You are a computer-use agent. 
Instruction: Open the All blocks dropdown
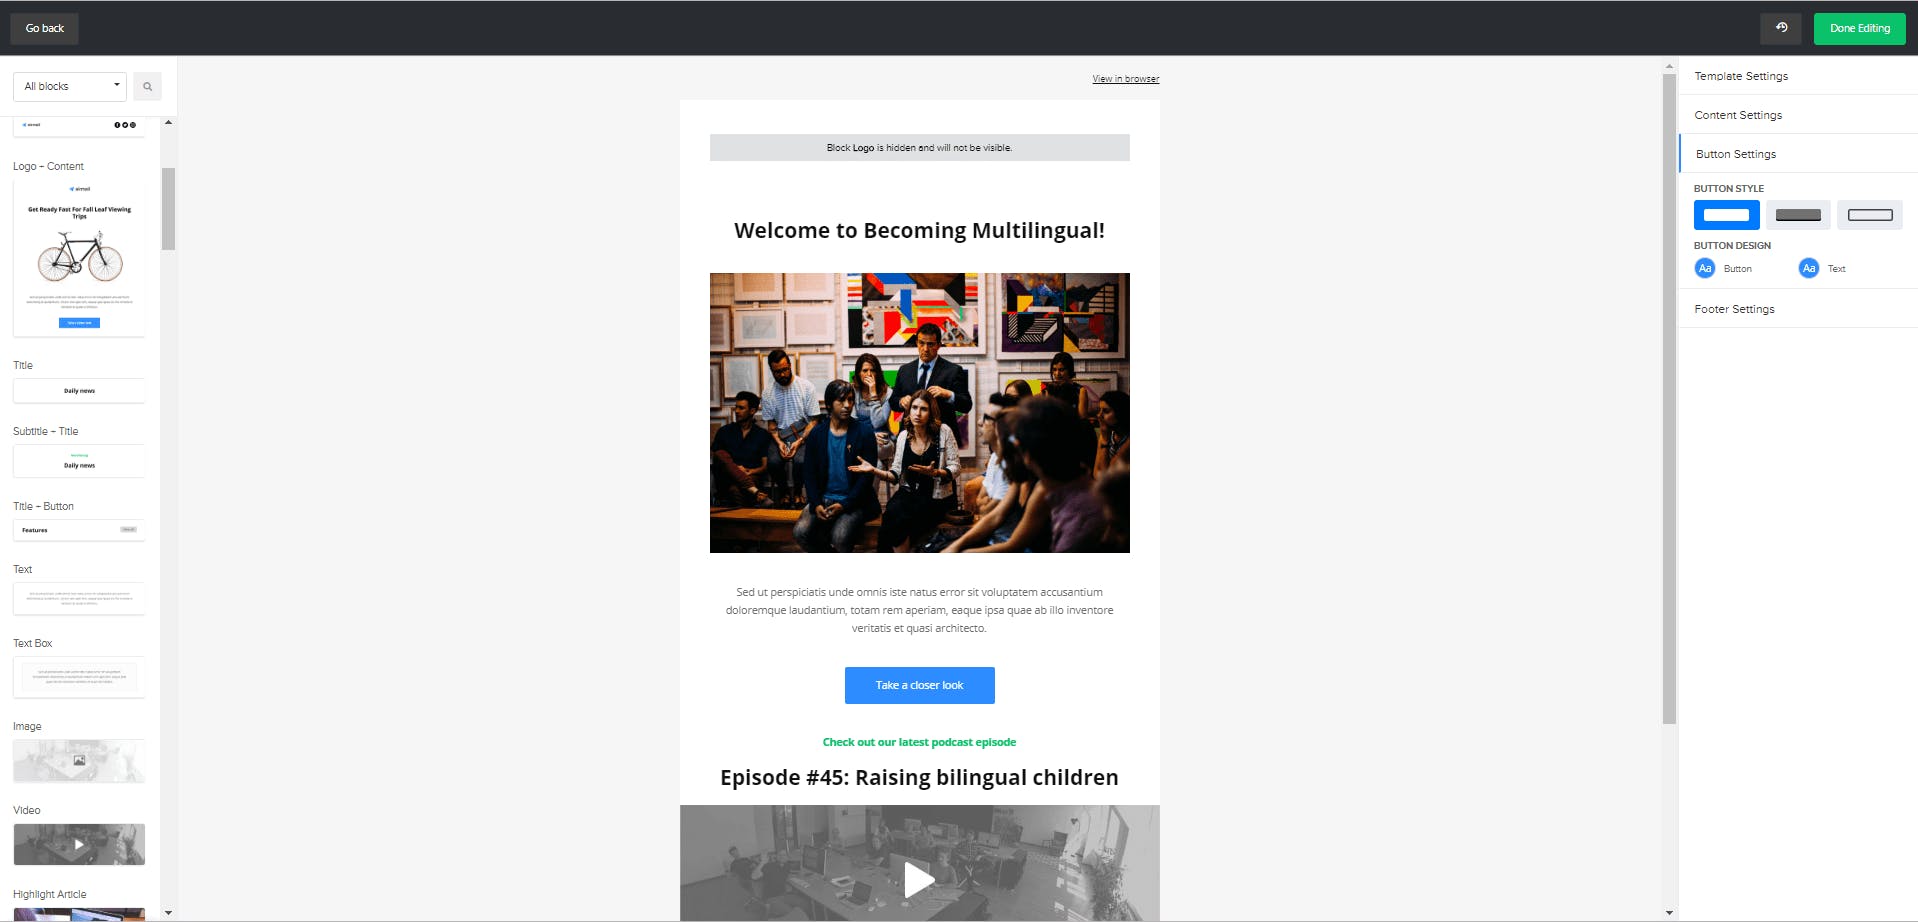pyautogui.click(x=70, y=86)
